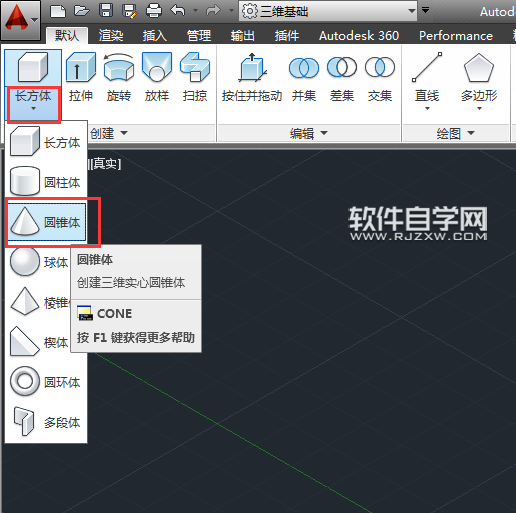Open the 管理 ribbon tab
Image resolution: width=516 pixels, height=513 pixels.
[x=199, y=35]
